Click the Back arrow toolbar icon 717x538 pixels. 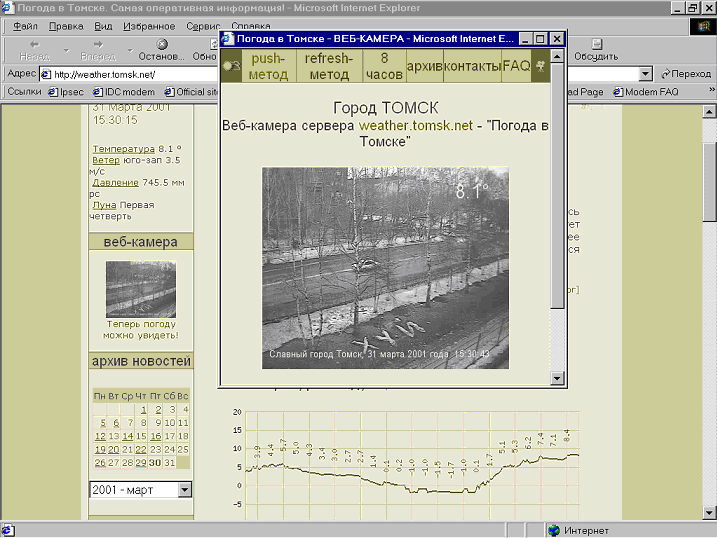tap(34, 44)
